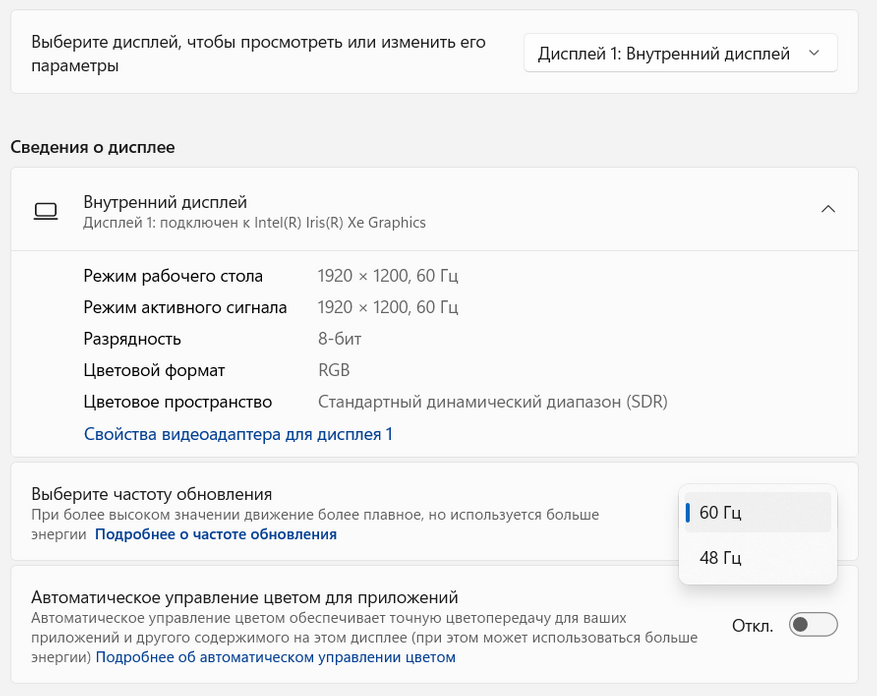This screenshot has width=877, height=696.
Task: Click the Стандартный динамический диапазон (SDR) value
Action: [x=492, y=402]
